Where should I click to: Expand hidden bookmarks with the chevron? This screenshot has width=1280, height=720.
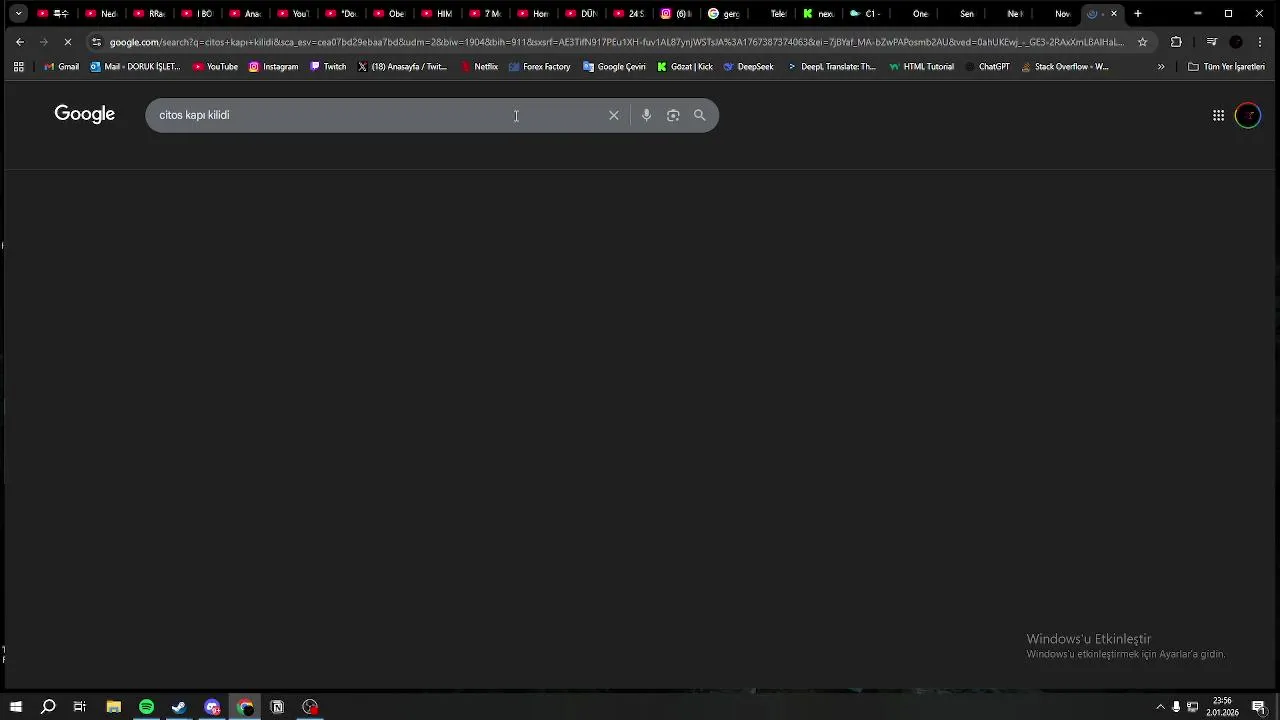coord(1161,67)
